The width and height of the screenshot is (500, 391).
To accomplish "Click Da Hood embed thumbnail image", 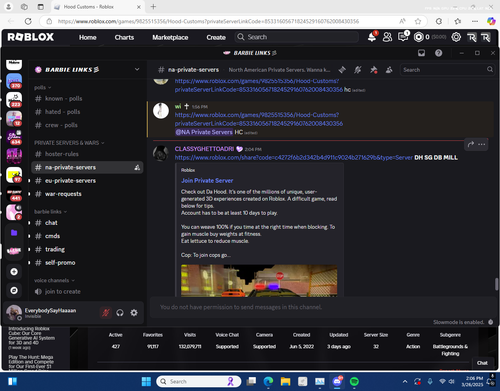I will pyautogui.click(x=259, y=281).
